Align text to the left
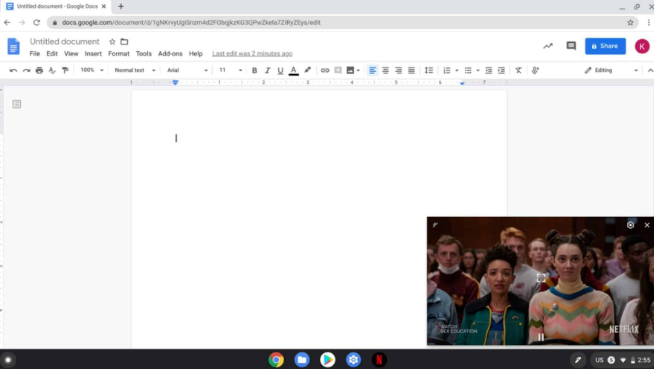 coord(372,70)
